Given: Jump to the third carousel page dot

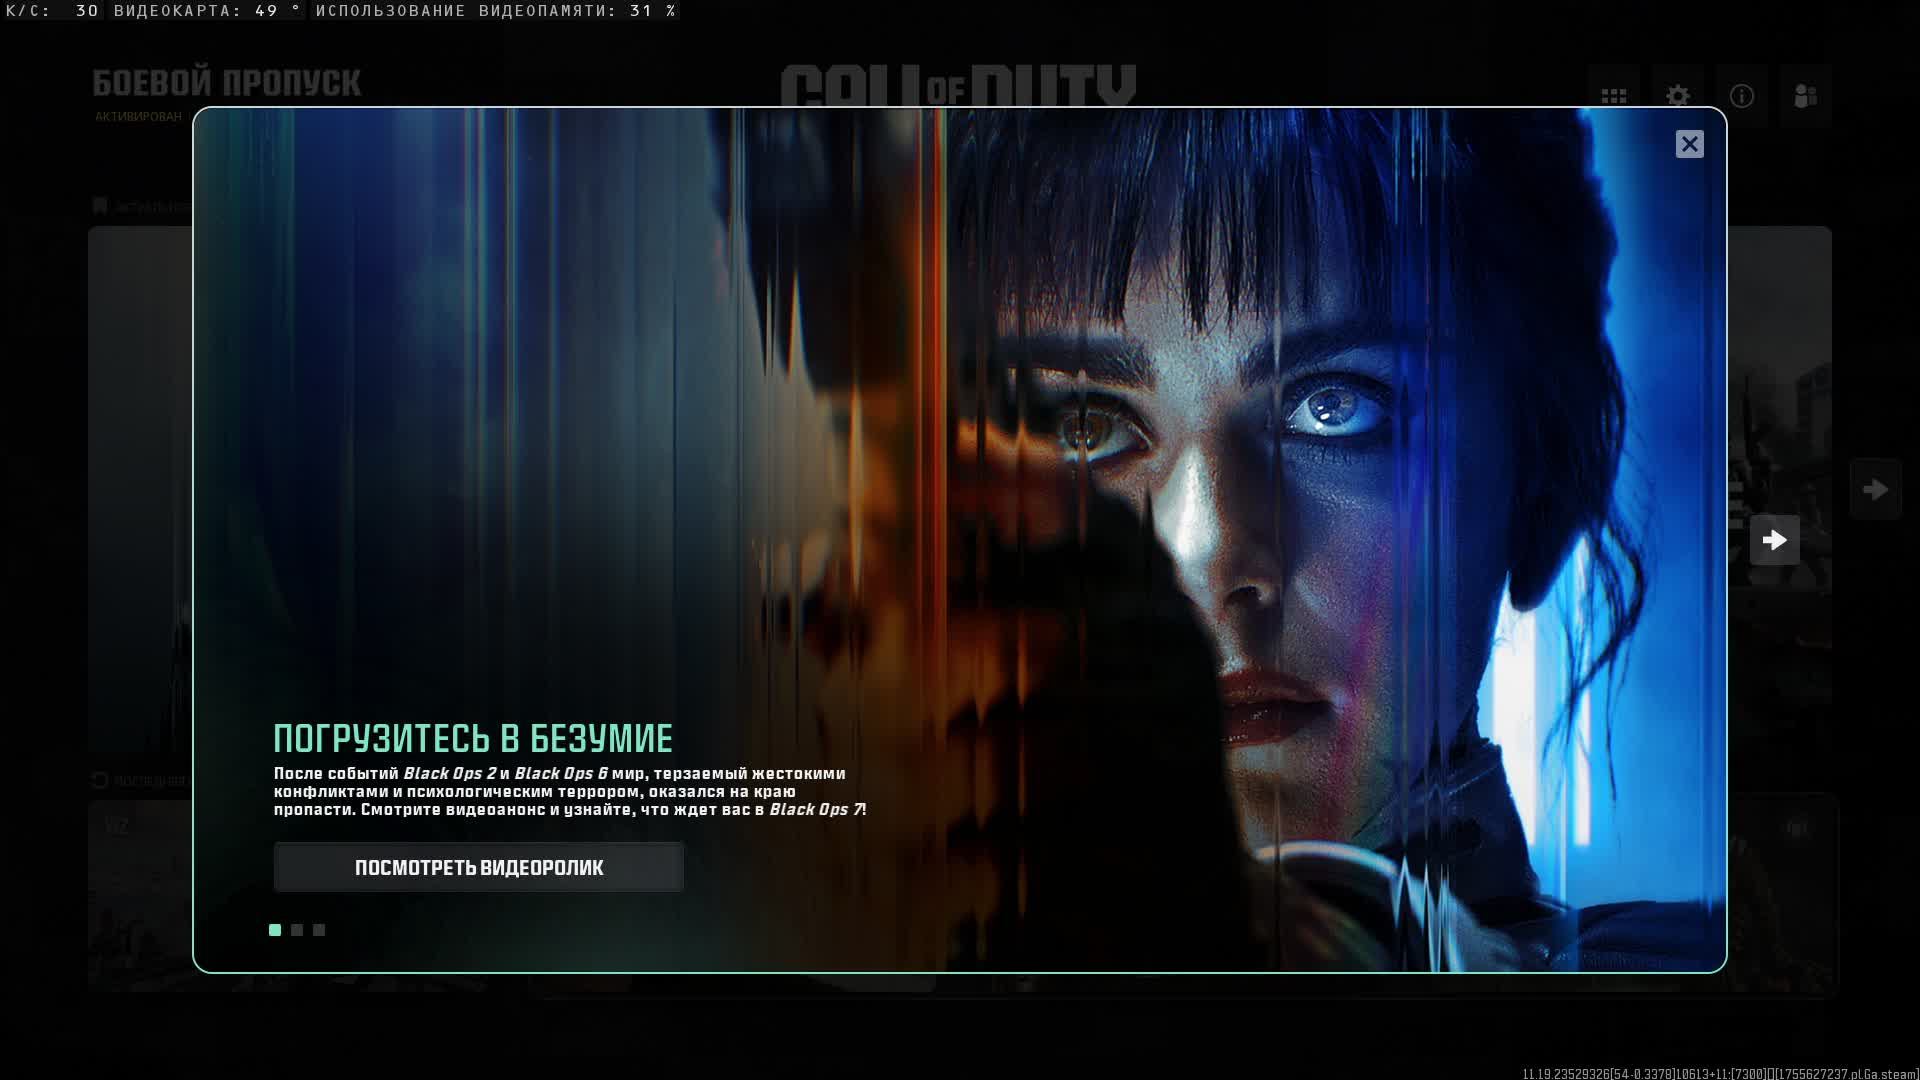Looking at the screenshot, I should tap(319, 930).
